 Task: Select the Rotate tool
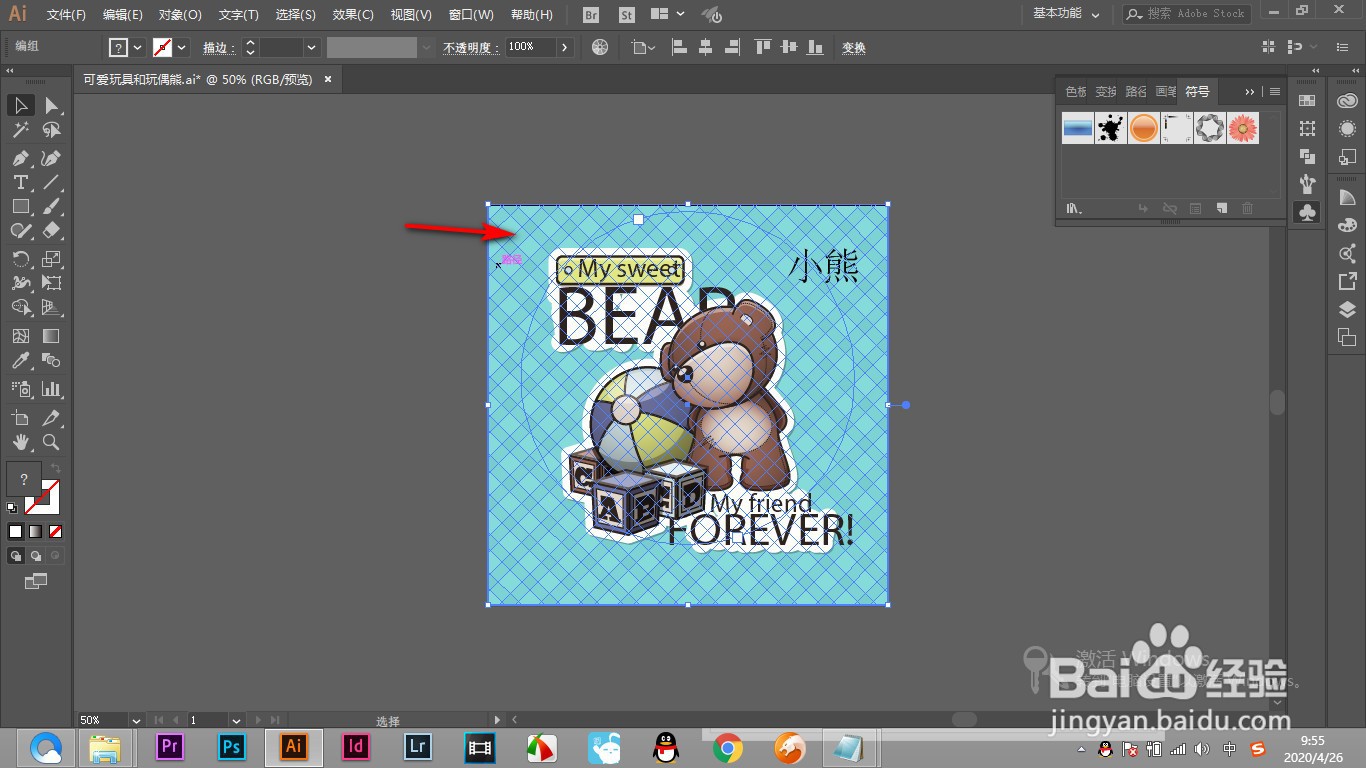click(x=20, y=259)
